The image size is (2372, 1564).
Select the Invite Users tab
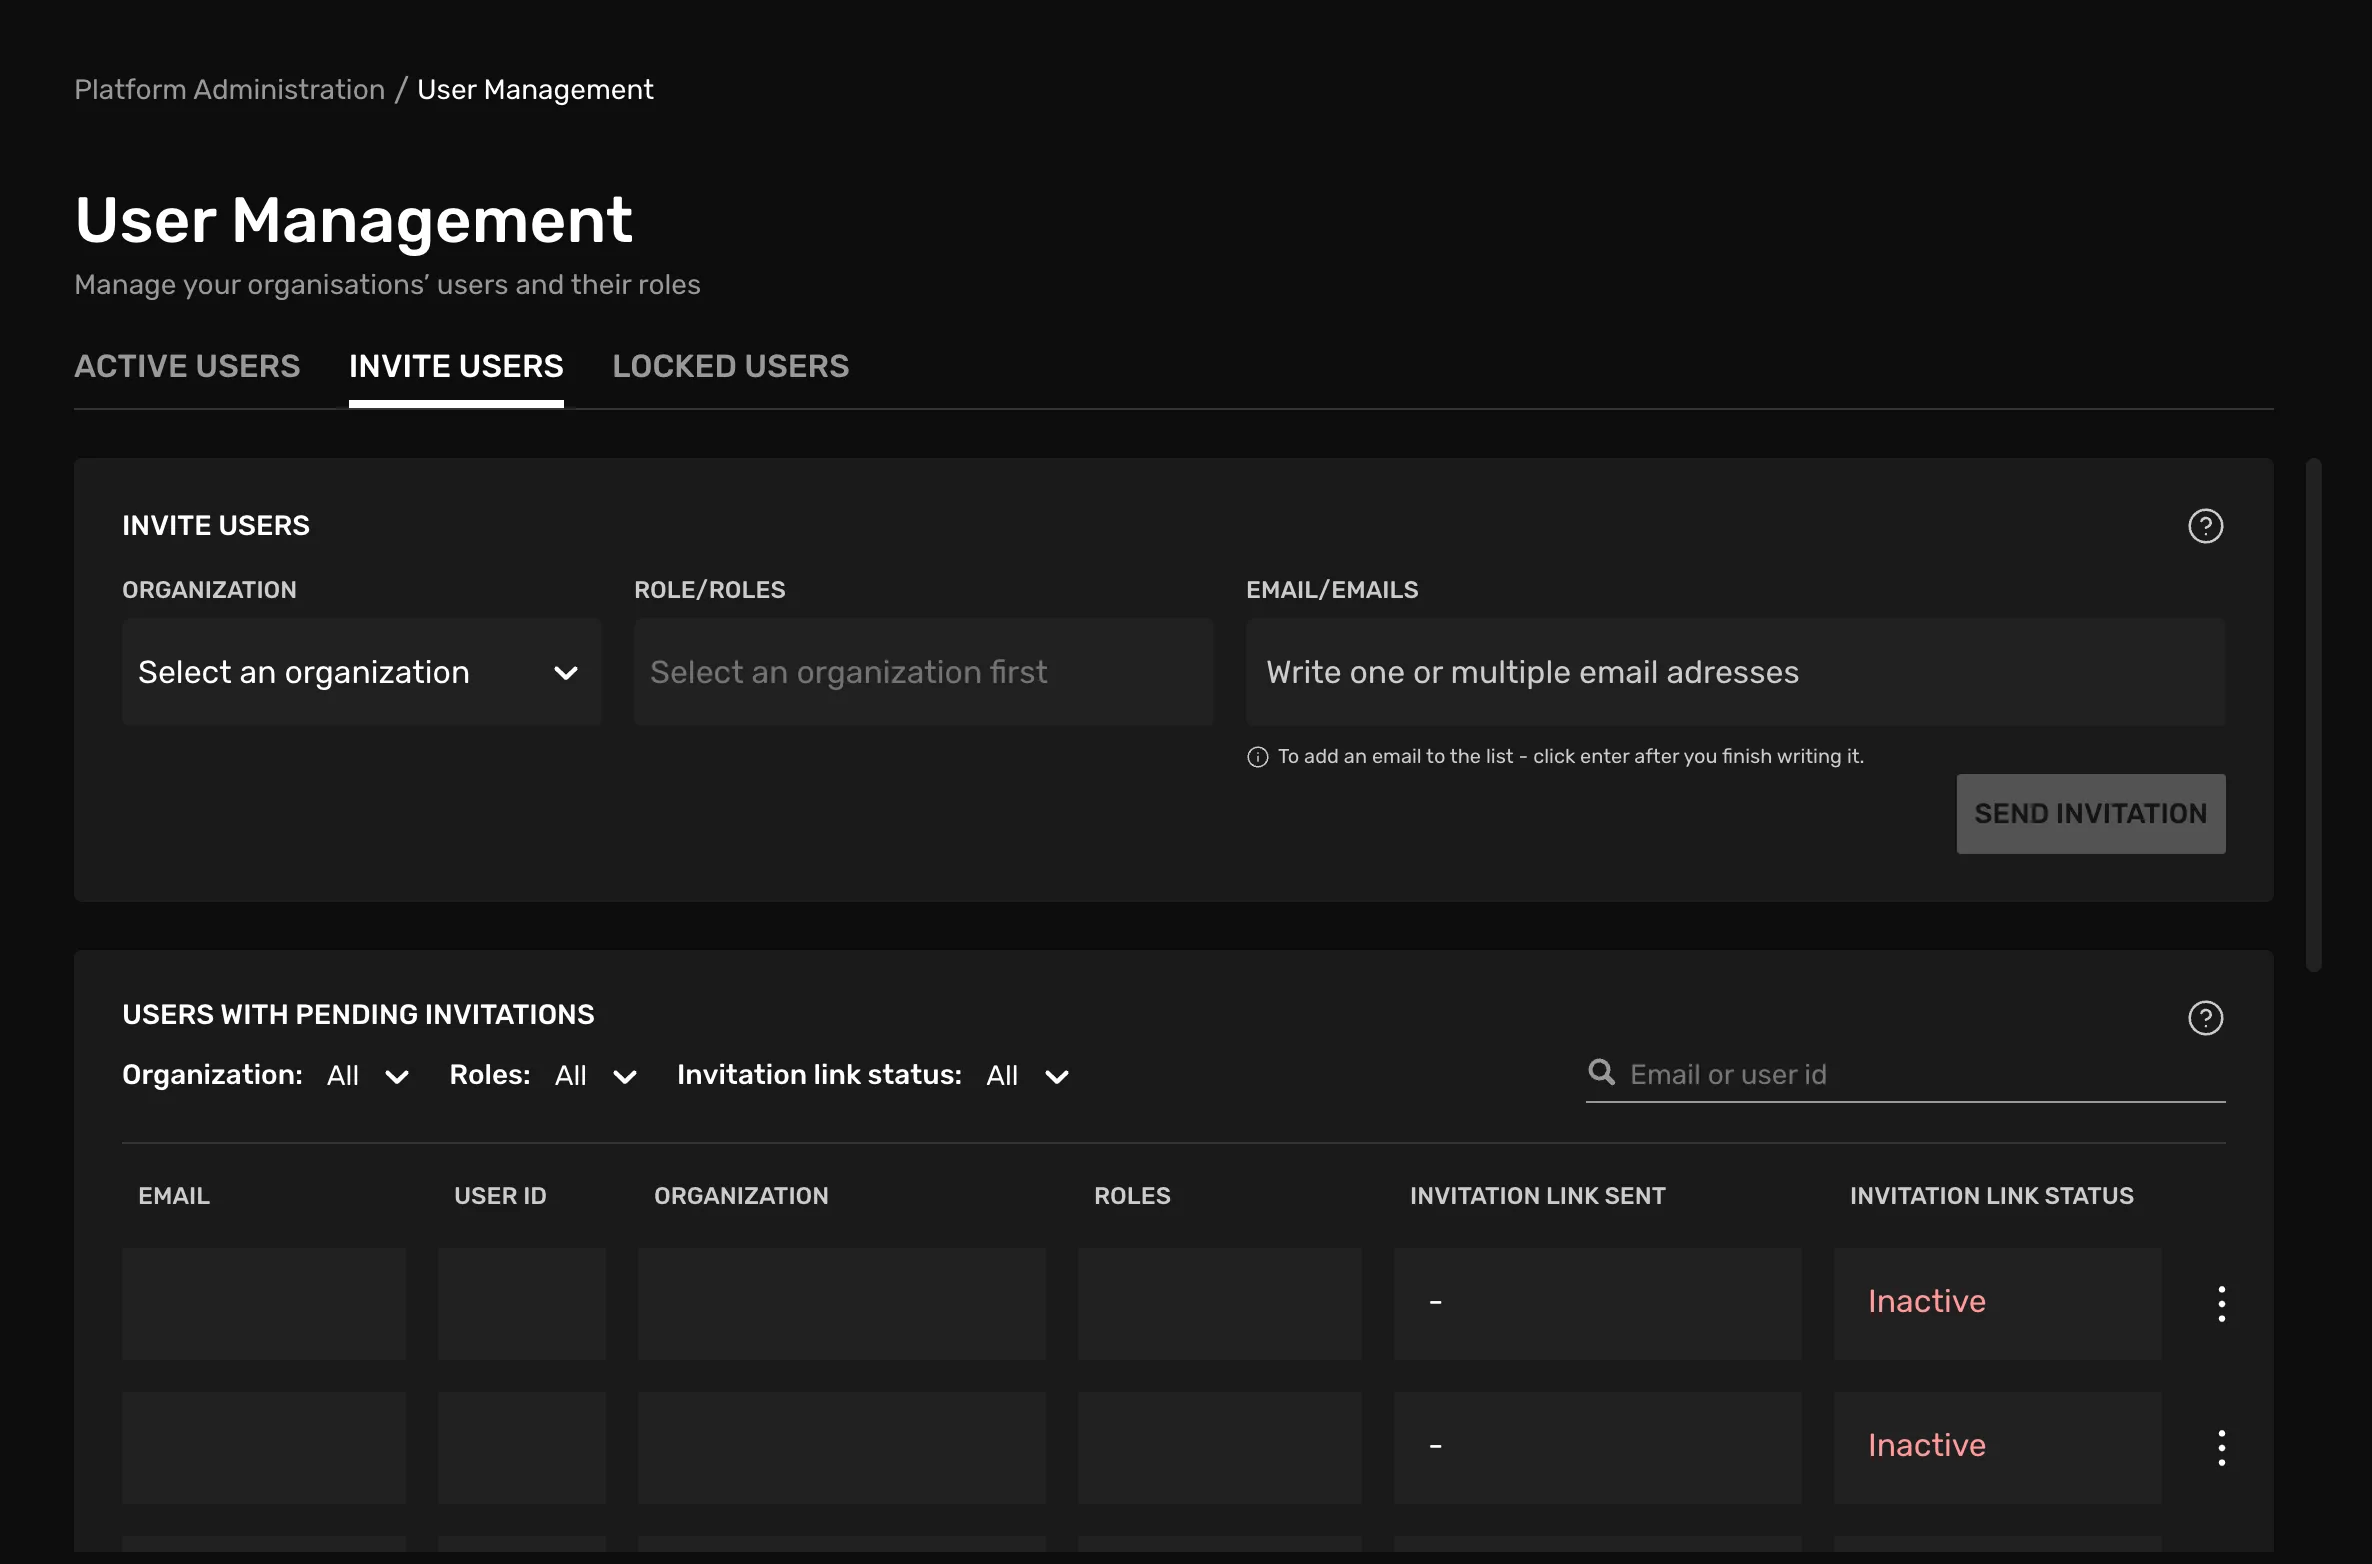point(456,367)
